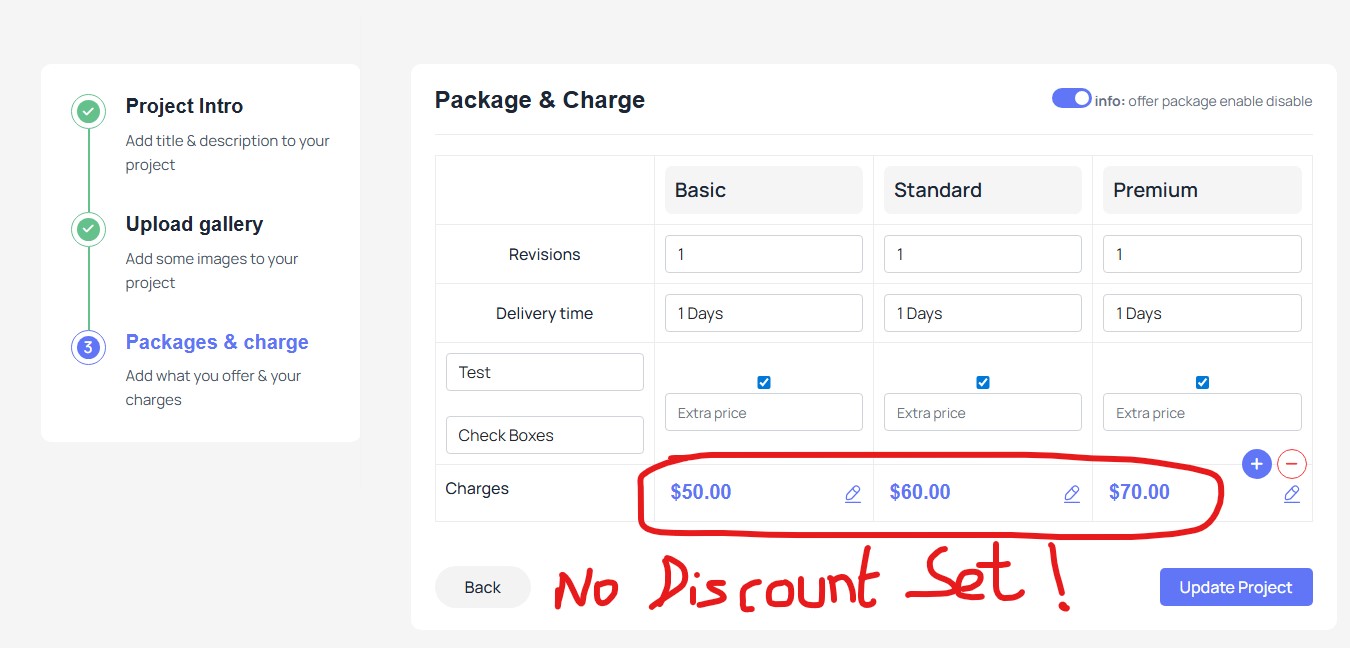This screenshot has height=648, width=1350.
Task: Click the edit pencil for Standard charge
Action: point(1072,493)
